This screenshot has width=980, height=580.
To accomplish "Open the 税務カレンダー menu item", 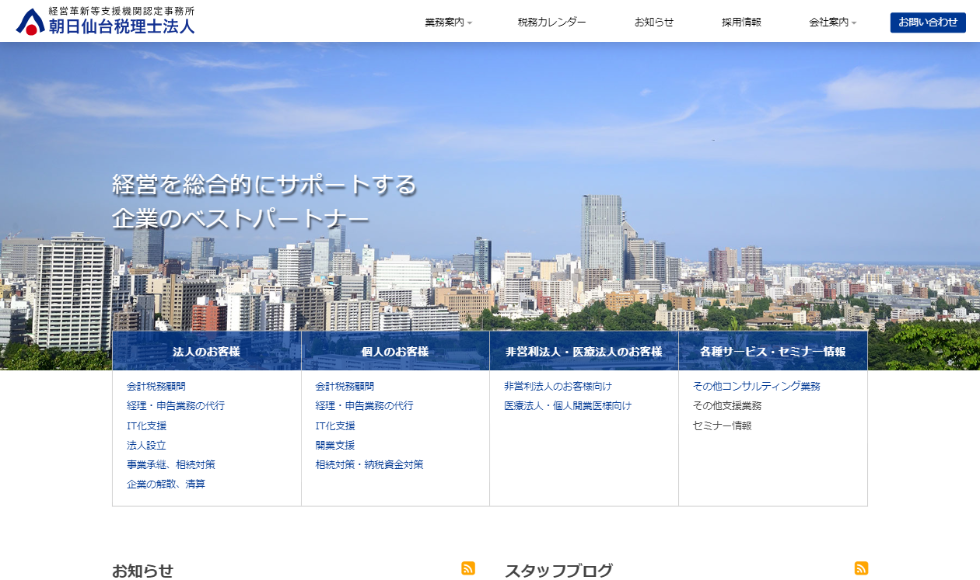I will coord(552,22).
